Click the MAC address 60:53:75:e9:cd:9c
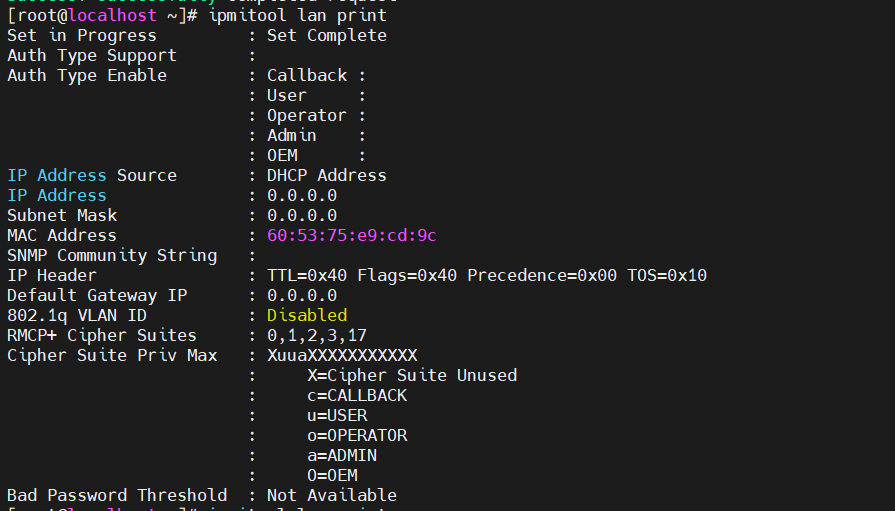 [351, 236]
